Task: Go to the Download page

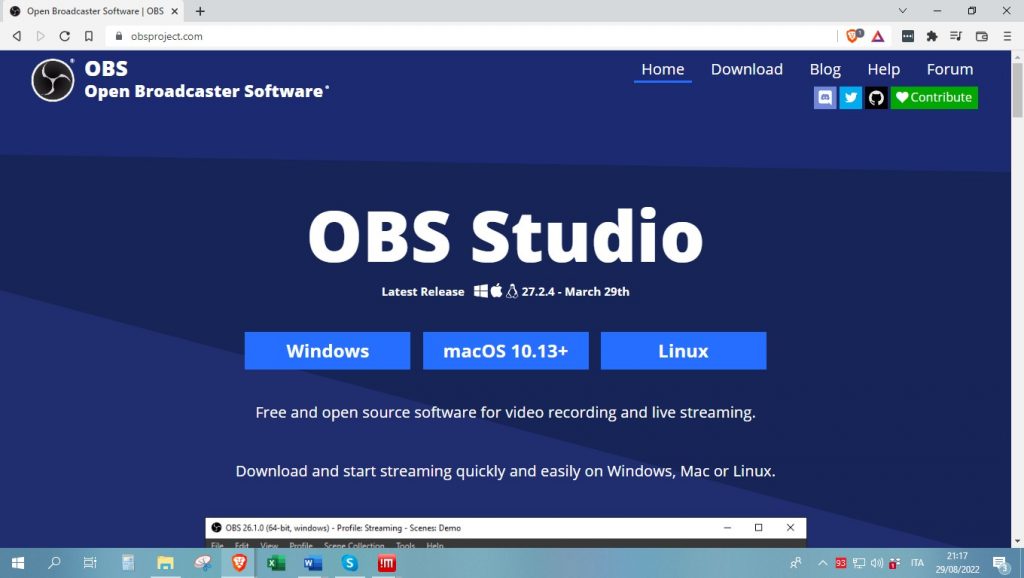Action: click(746, 69)
